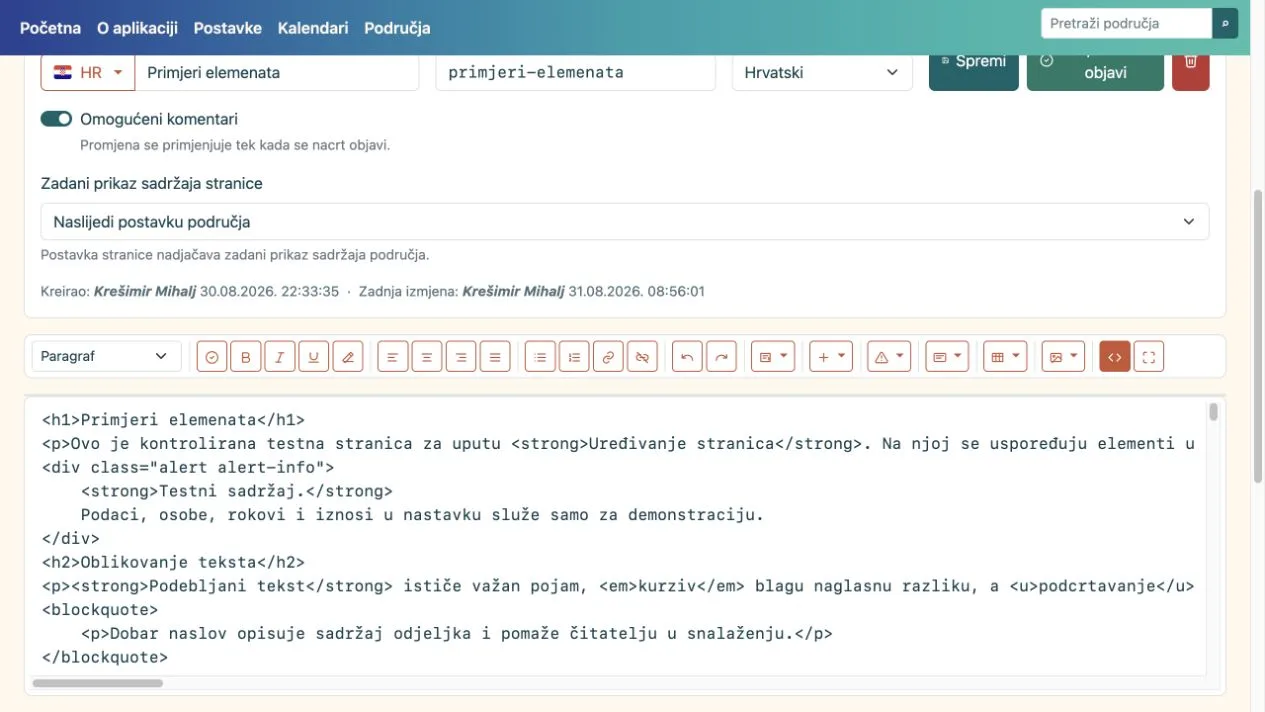Screen dimensions: 1265x712
Task: Click the vertical scrollbar of code editor
Action: click(x=1213, y=412)
